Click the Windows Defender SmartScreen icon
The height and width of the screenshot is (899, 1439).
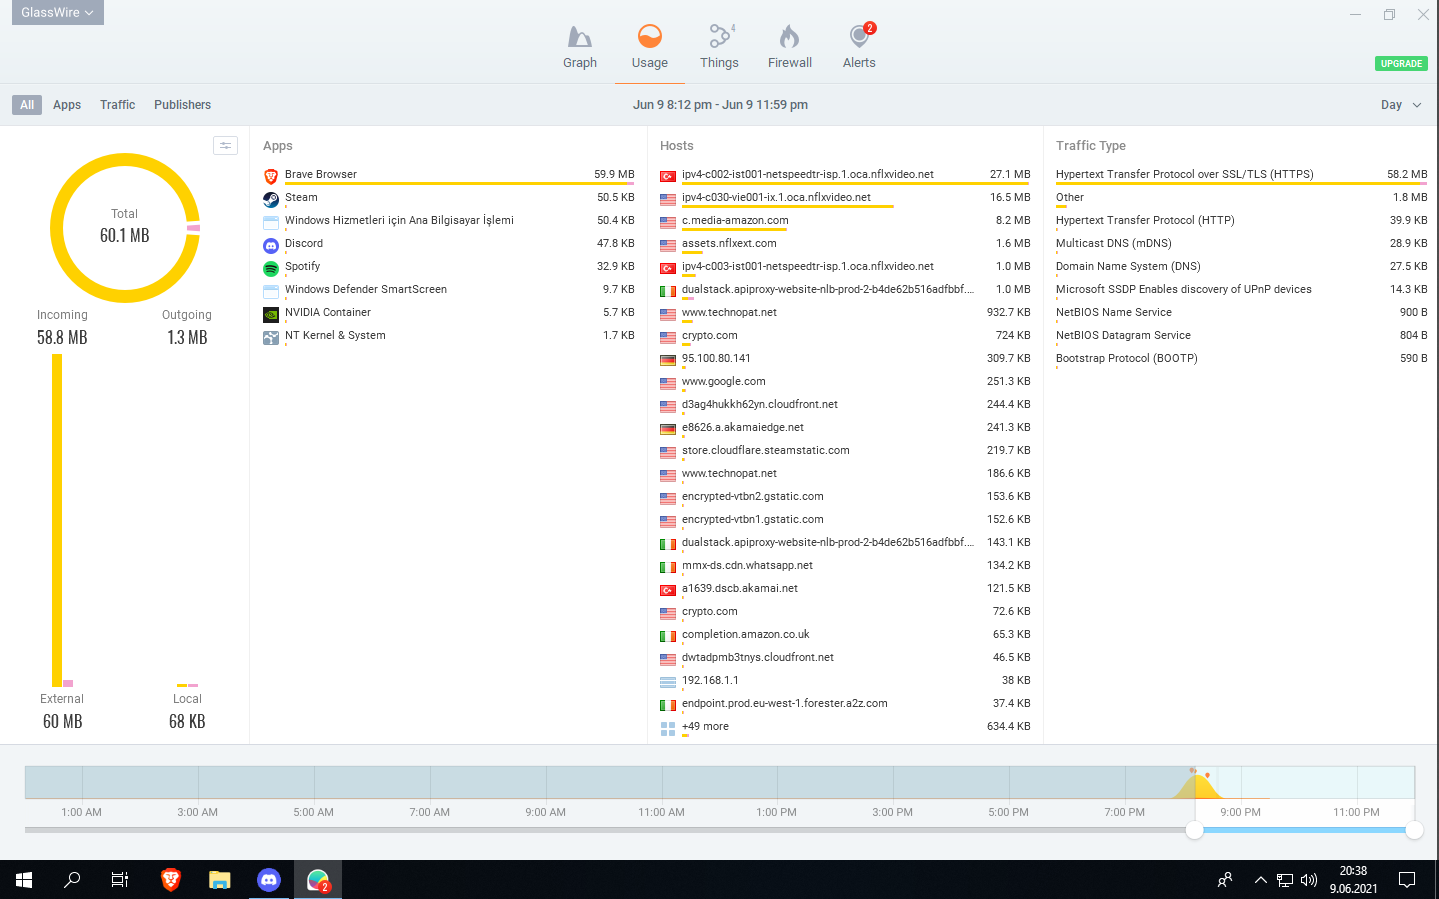point(271,290)
